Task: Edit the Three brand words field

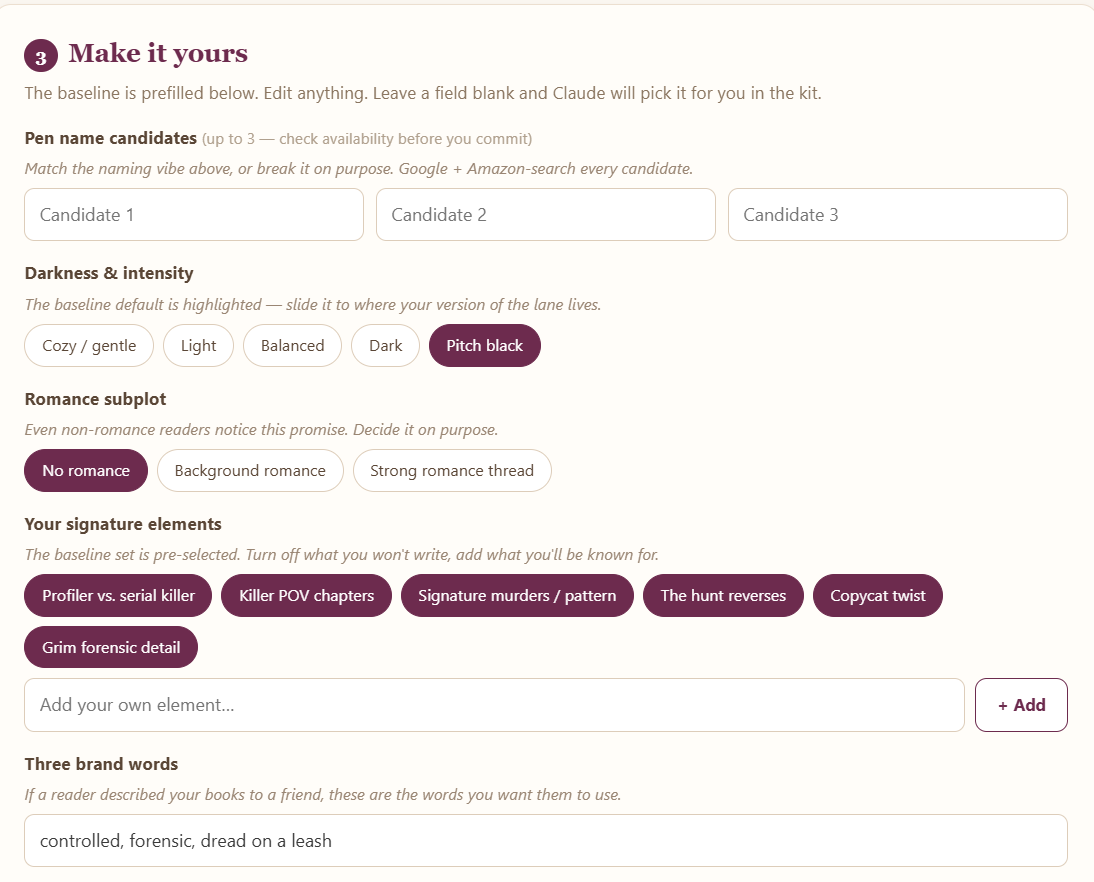Action: pyautogui.click(x=546, y=841)
